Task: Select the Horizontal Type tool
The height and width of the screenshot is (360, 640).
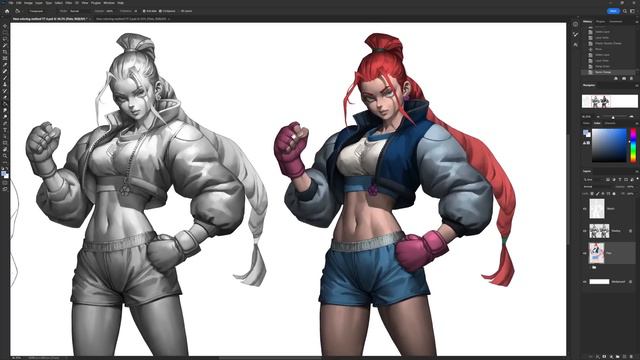Action: [5, 130]
